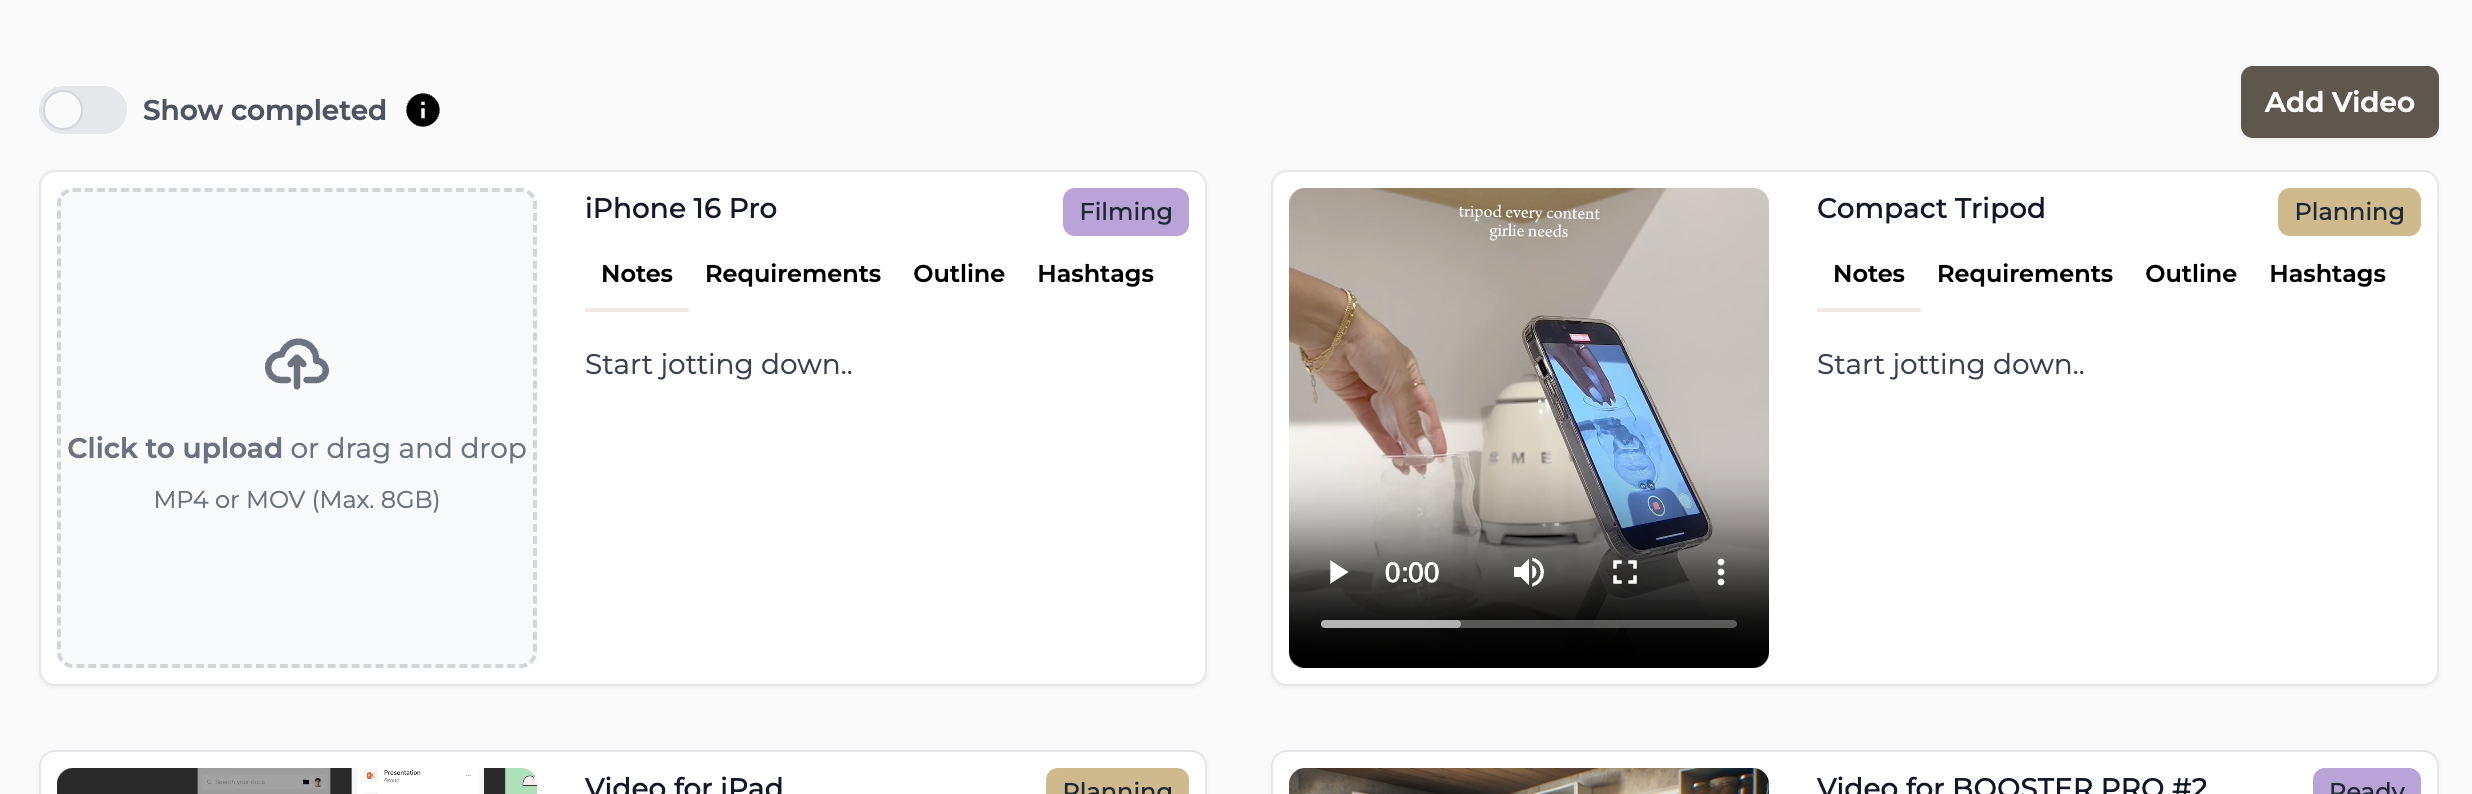2472x794 pixels.
Task: Click the 'MP4 or MOV (Max. 8GB)' text
Action: tap(297, 500)
